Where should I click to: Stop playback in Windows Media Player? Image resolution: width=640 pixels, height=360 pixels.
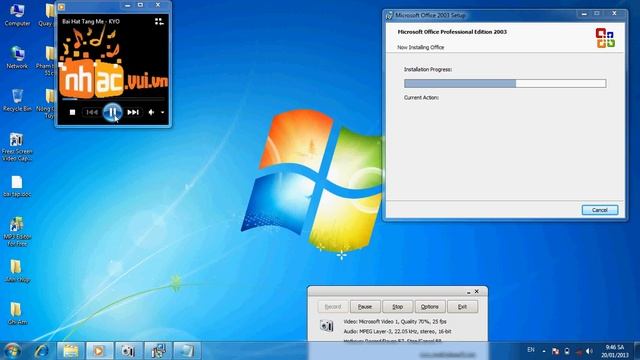pos(72,112)
